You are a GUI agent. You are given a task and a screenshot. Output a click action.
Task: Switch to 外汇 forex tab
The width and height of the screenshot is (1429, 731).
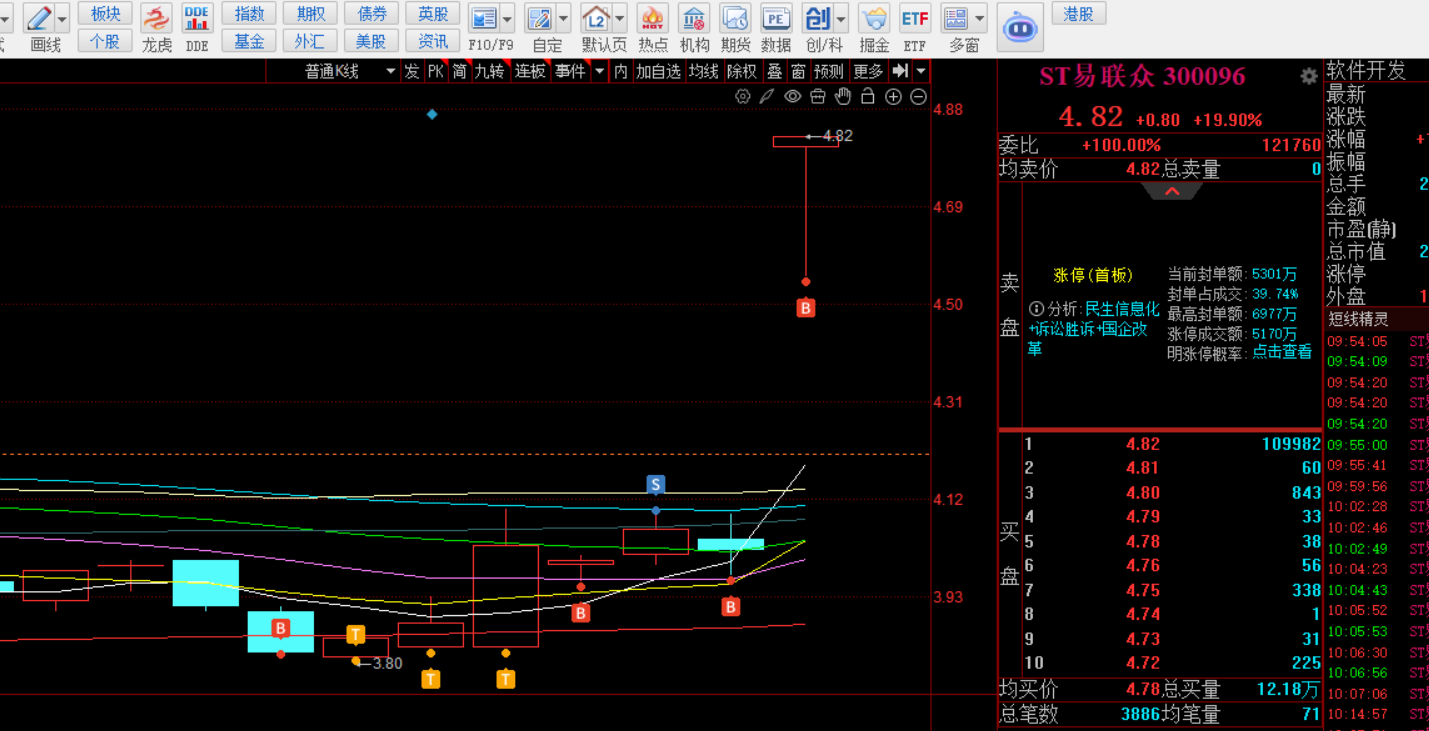310,41
